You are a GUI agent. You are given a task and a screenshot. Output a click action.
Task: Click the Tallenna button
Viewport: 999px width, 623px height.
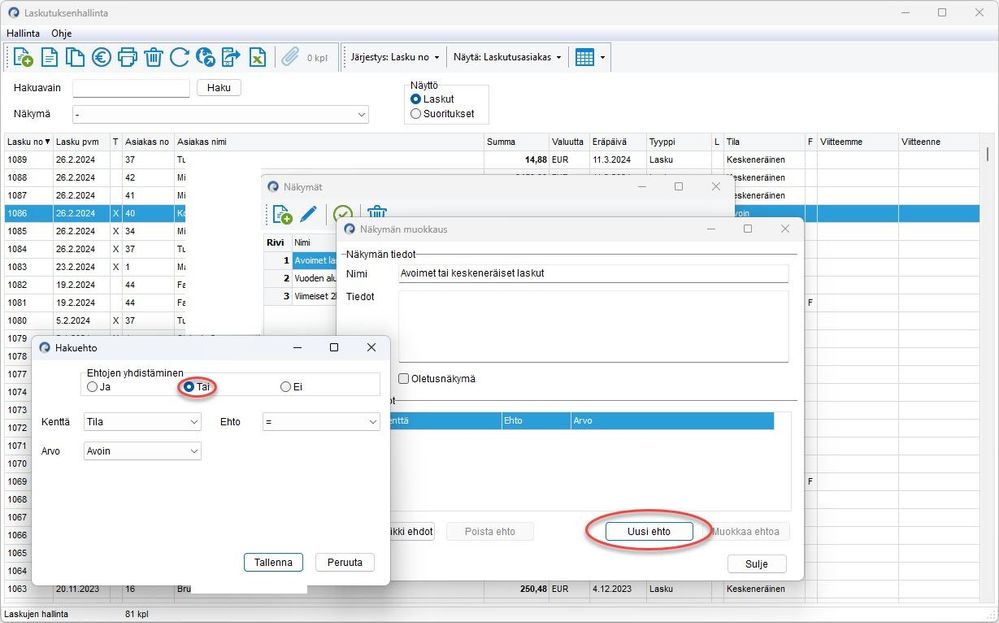(x=273, y=562)
